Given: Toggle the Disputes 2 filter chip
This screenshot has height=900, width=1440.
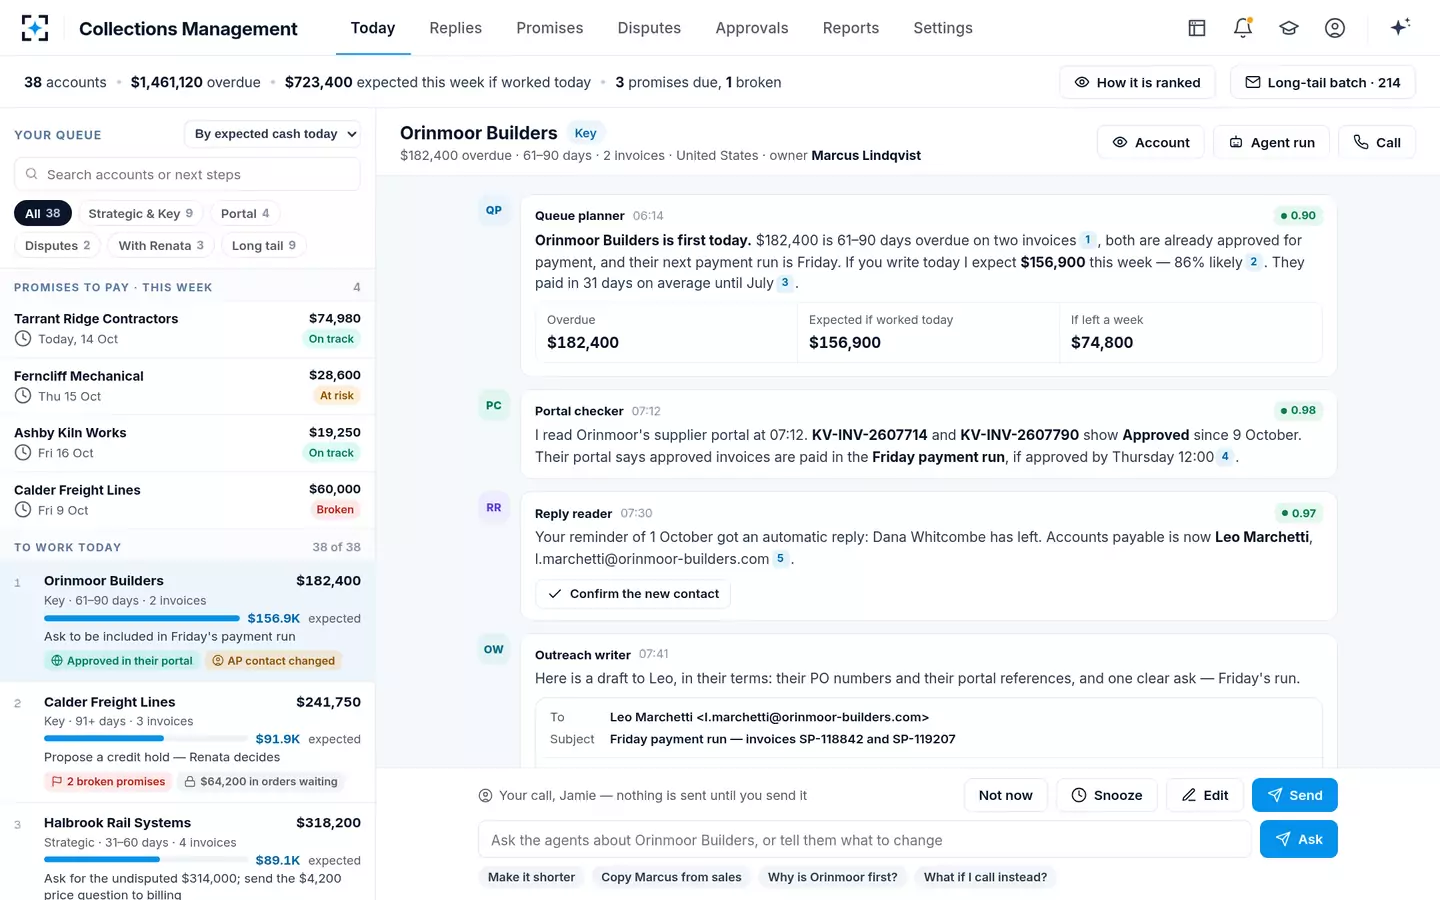Looking at the screenshot, I should [57, 245].
